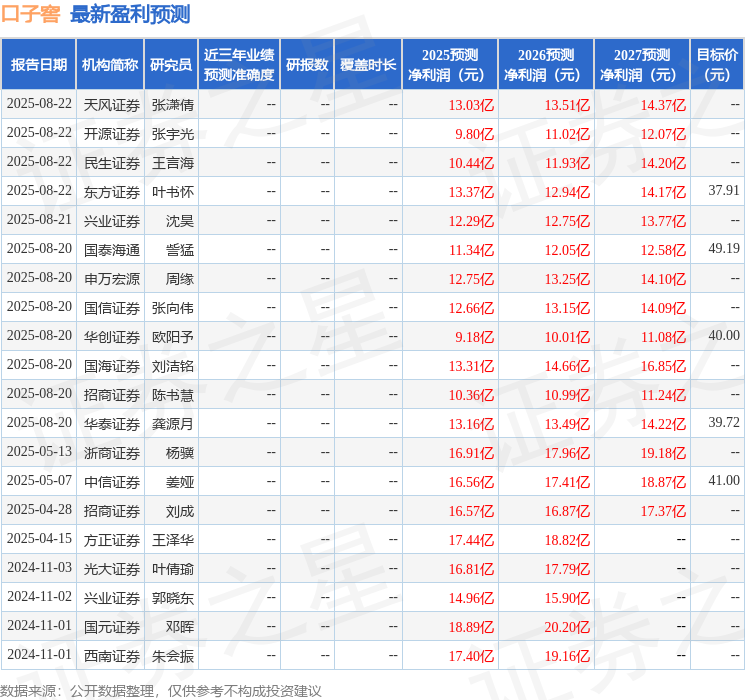Click analyst name 王泽华
Image resolution: width=745 pixels, height=700 pixels.
click(x=172, y=540)
